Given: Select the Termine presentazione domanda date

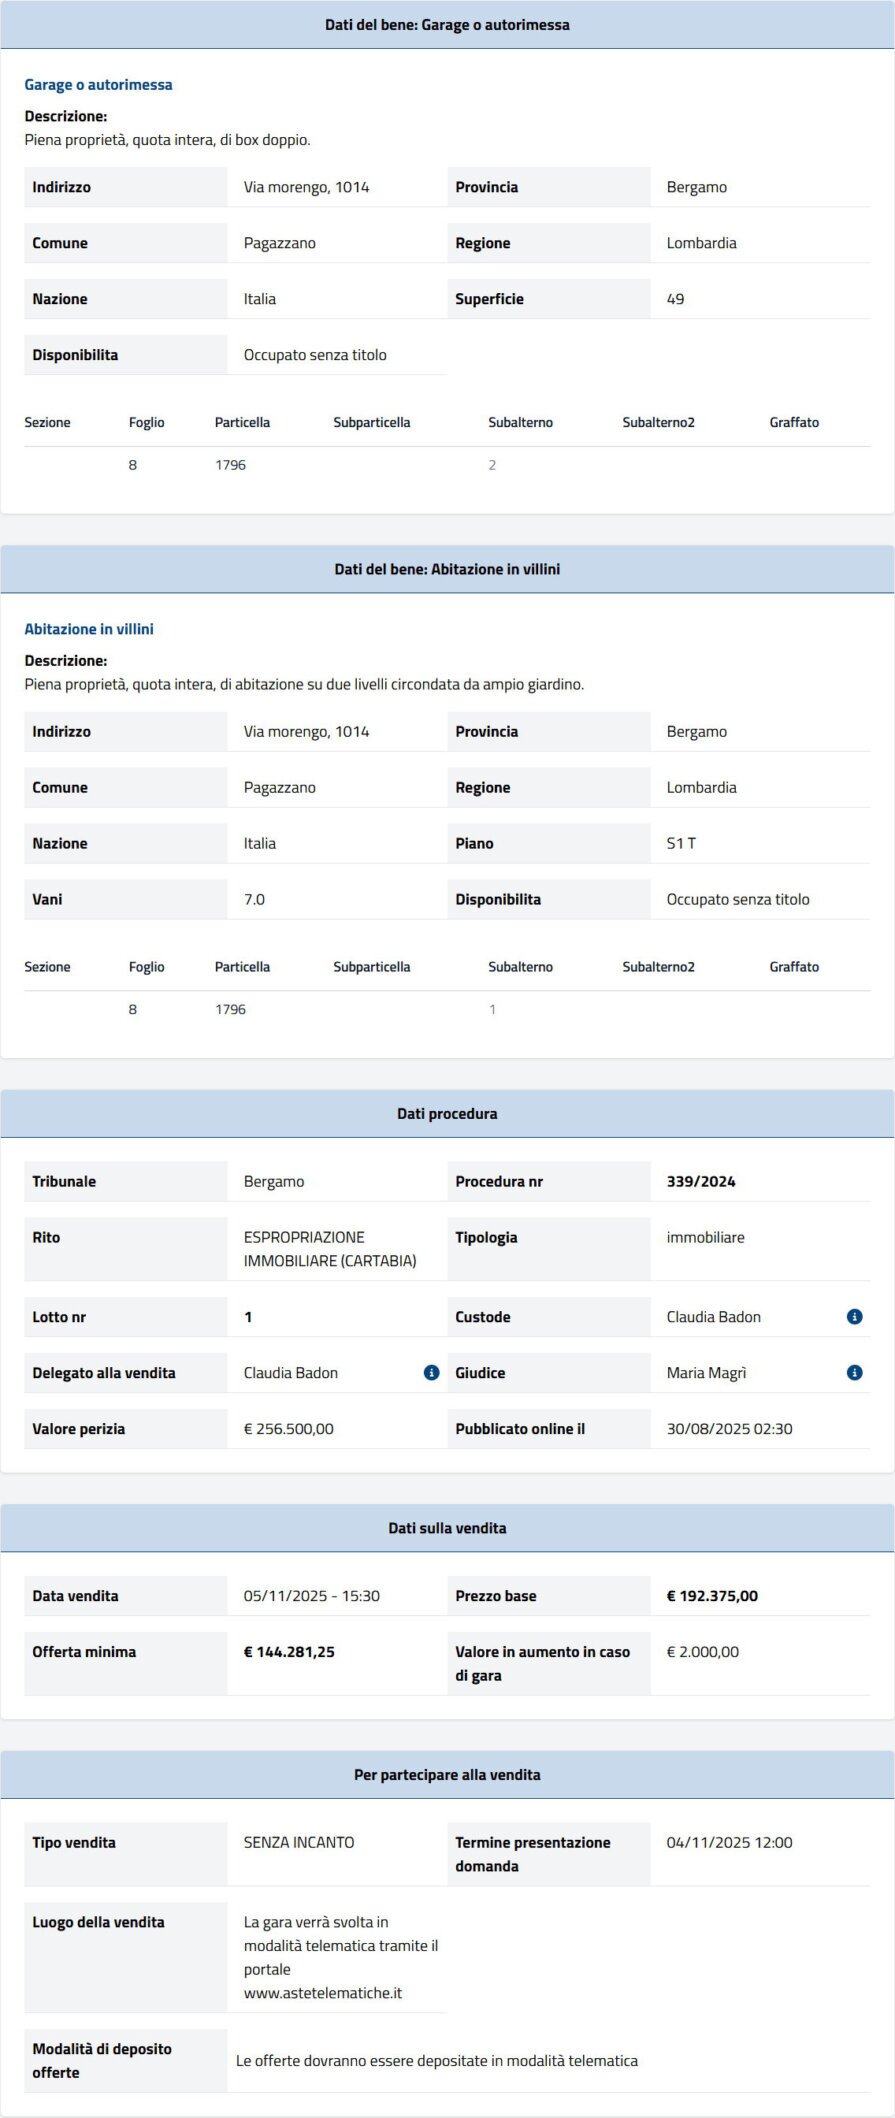Looking at the screenshot, I should pyautogui.click(x=731, y=1842).
